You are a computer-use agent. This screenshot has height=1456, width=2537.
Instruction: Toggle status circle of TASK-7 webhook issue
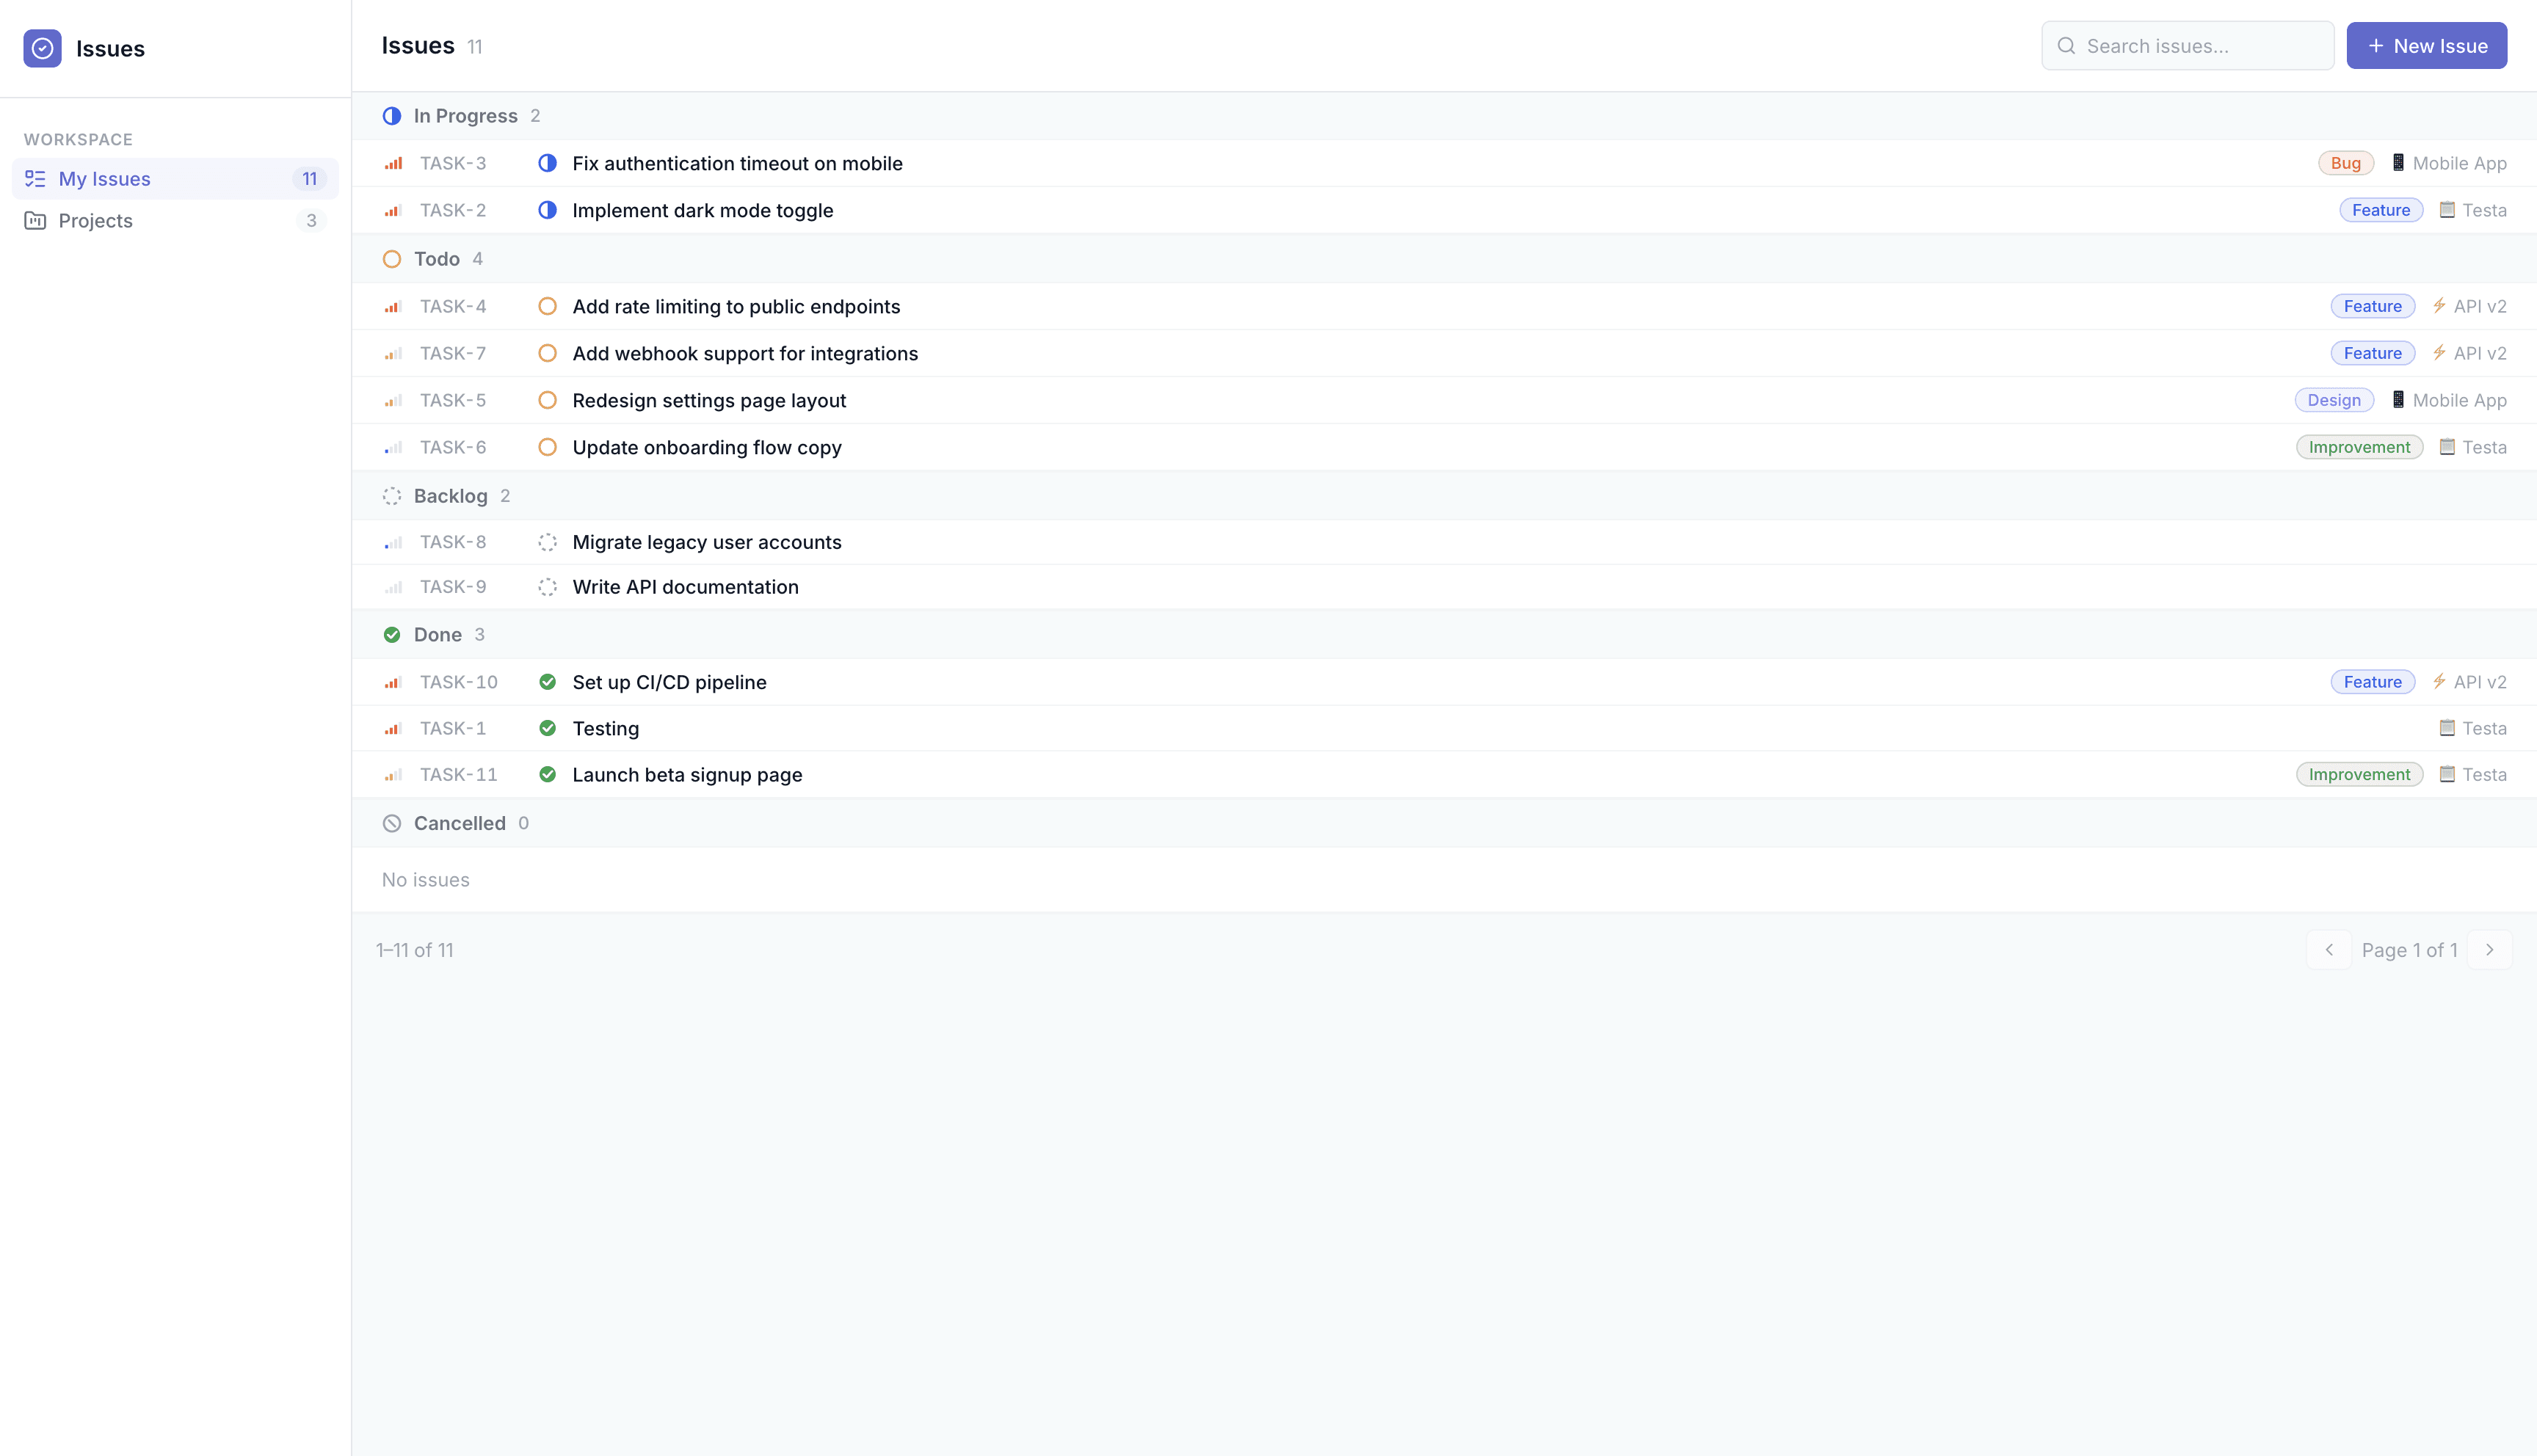click(547, 353)
